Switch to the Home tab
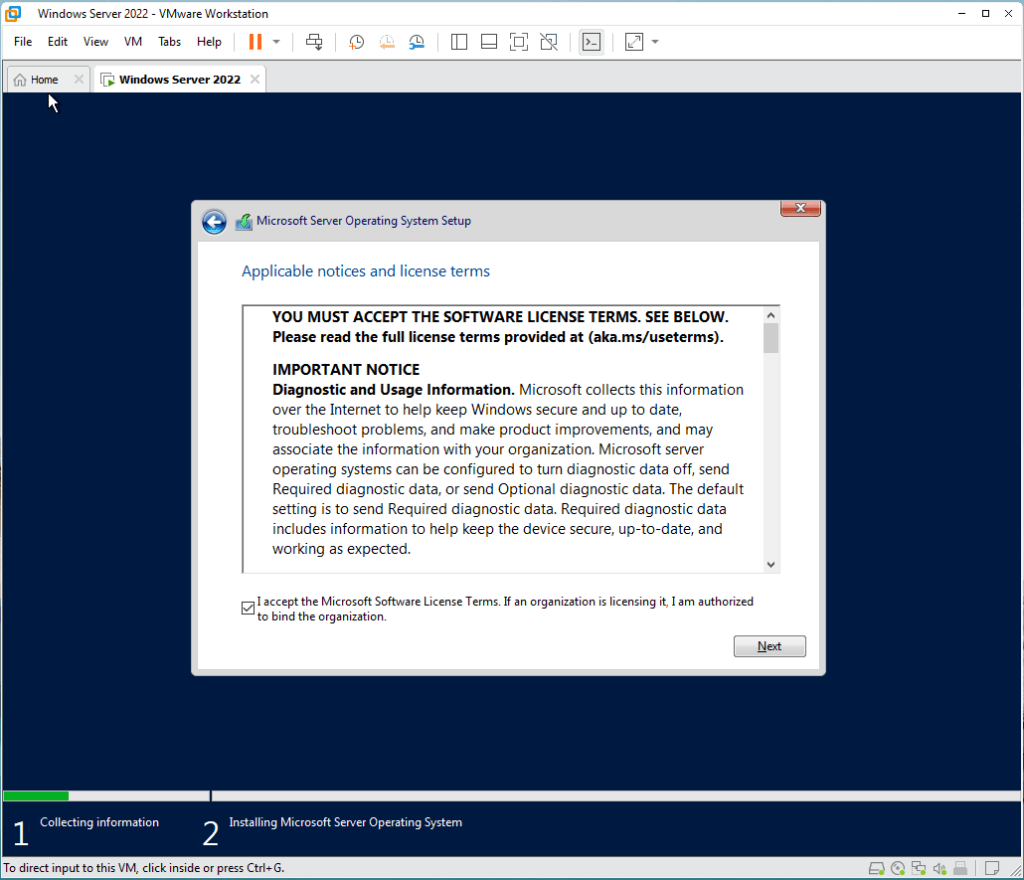The width and height of the screenshot is (1024, 880). pos(37,80)
